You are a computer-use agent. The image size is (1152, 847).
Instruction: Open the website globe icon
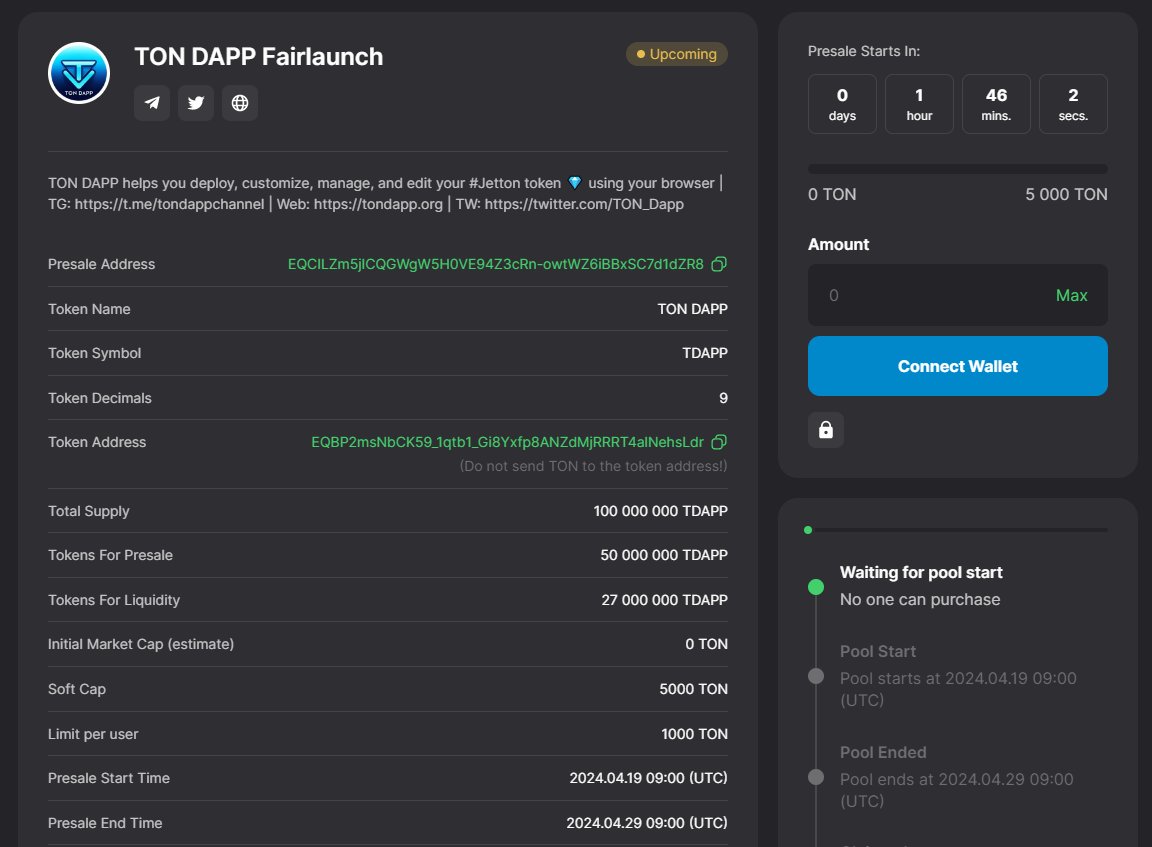pyautogui.click(x=240, y=103)
